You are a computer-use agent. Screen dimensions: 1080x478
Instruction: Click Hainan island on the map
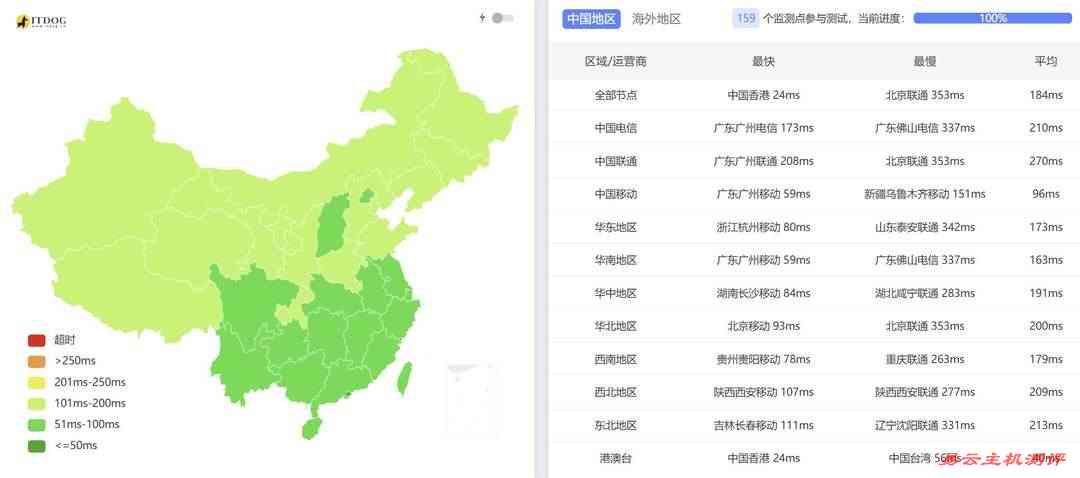coord(311,428)
